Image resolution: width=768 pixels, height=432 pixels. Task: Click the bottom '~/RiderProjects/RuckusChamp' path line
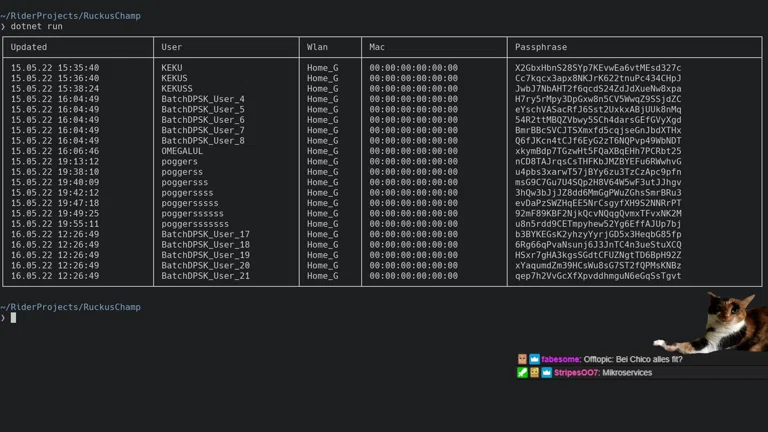[71, 307]
